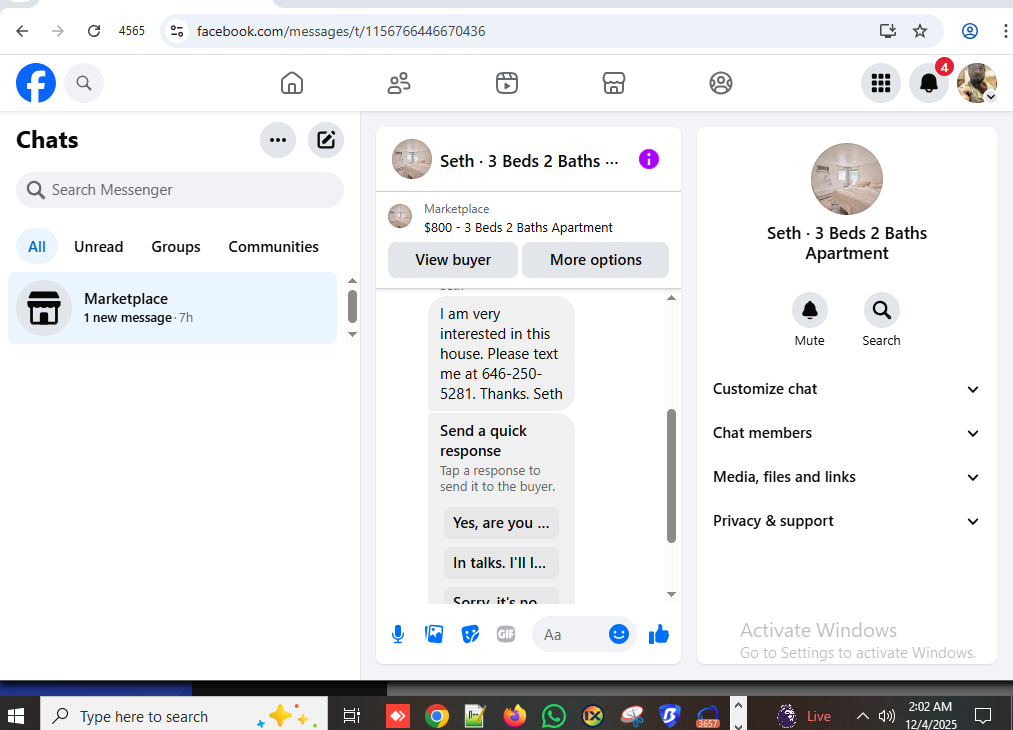The image size is (1013, 730).
Task: Click the Search Messenger field
Action: tap(180, 190)
